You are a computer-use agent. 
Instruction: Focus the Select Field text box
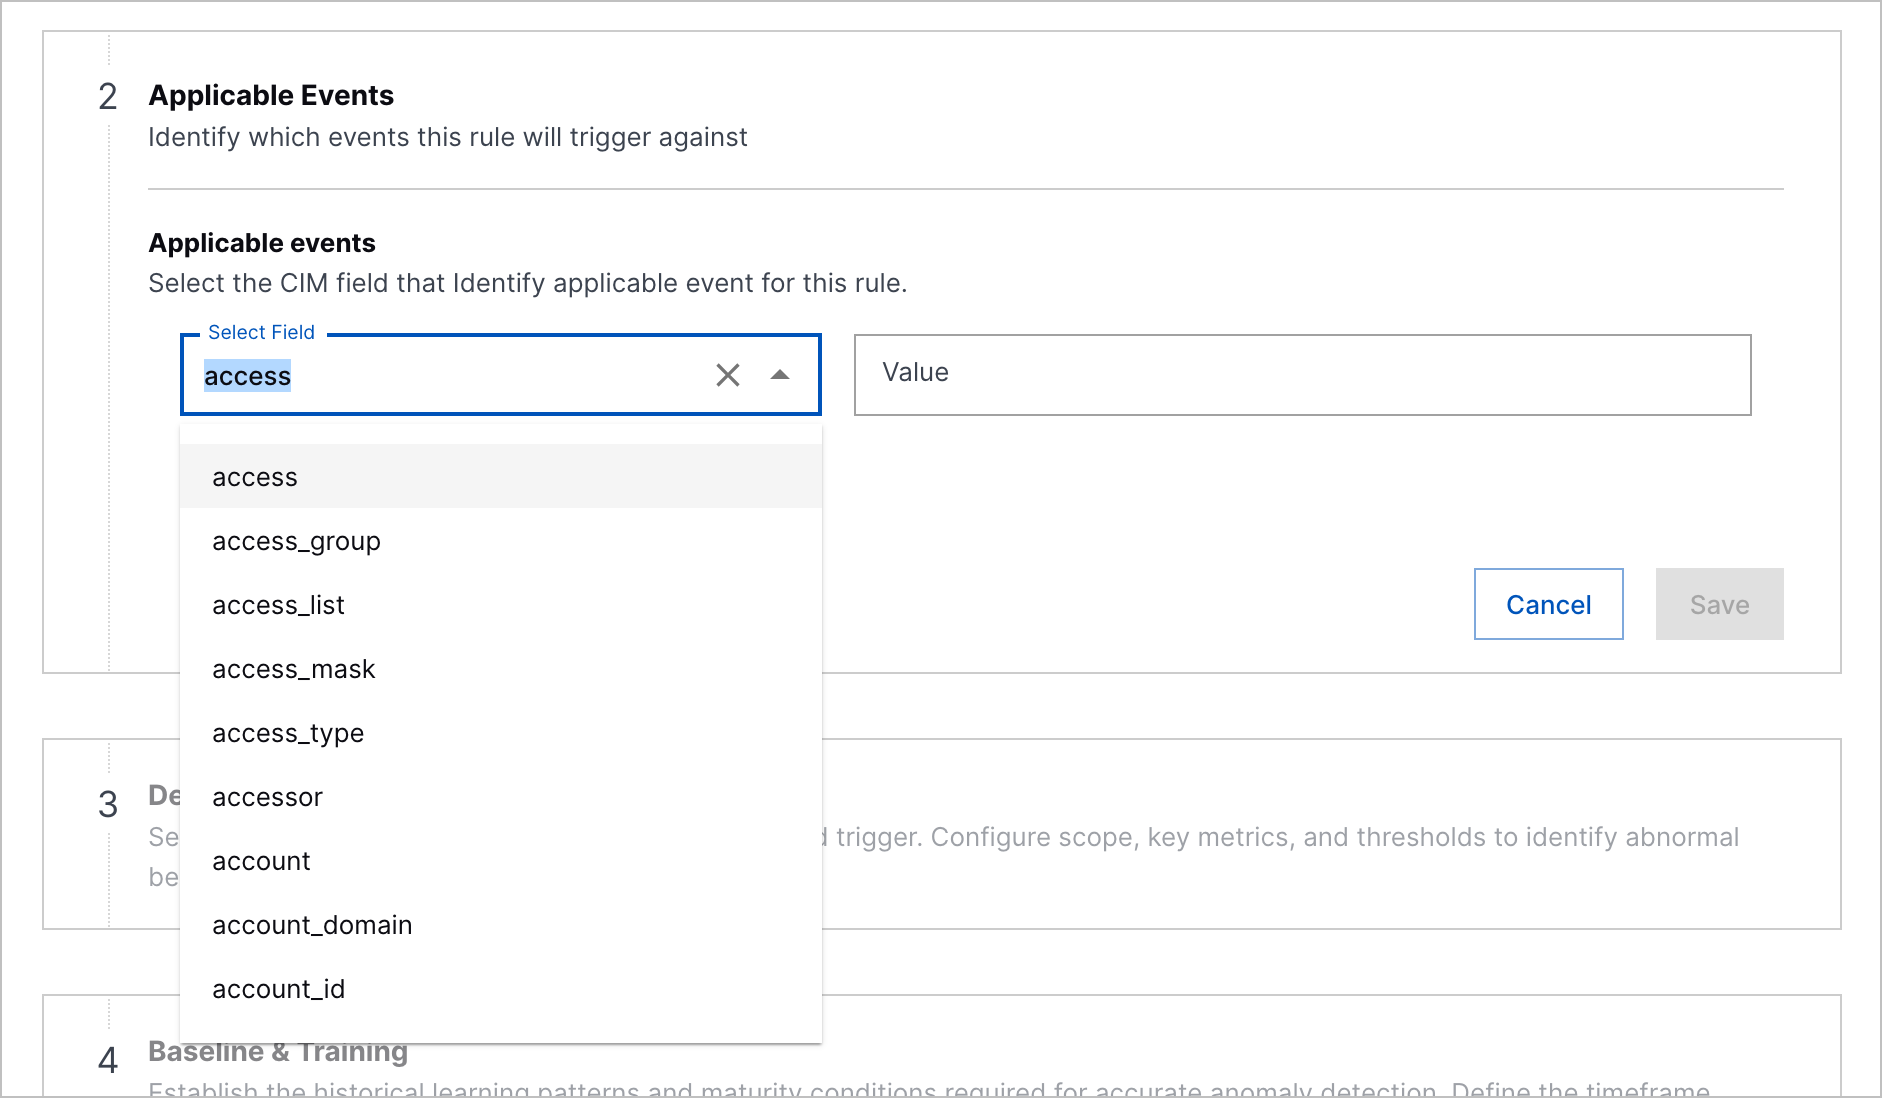pos(450,375)
